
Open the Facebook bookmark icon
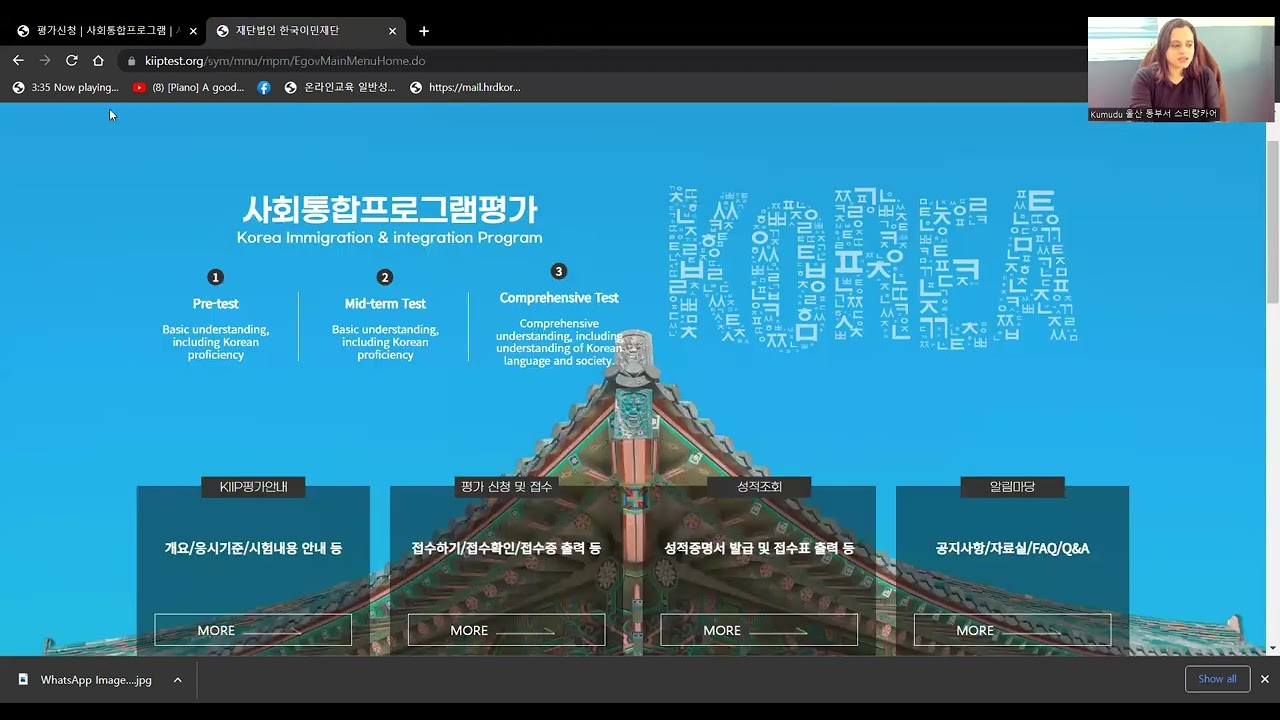(x=264, y=88)
